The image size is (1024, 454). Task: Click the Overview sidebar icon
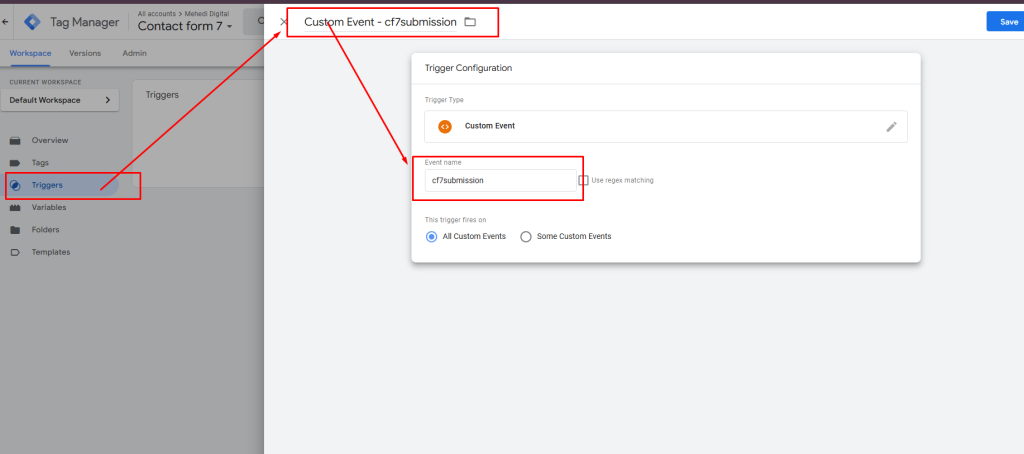click(15, 140)
